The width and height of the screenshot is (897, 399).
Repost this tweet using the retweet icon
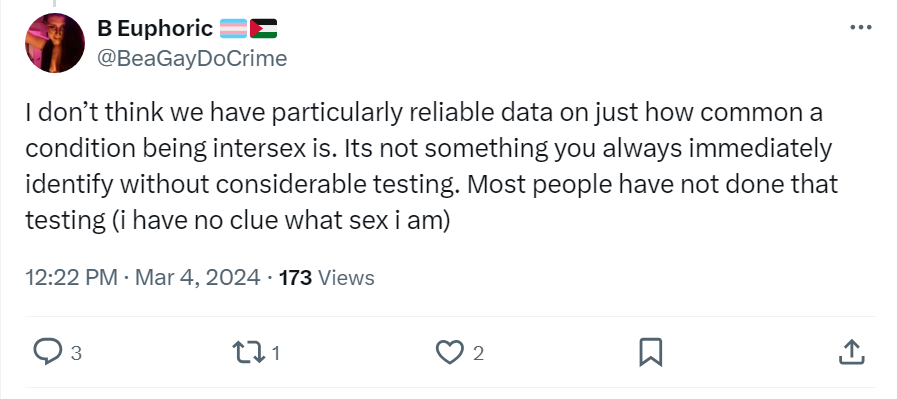(x=248, y=352)
